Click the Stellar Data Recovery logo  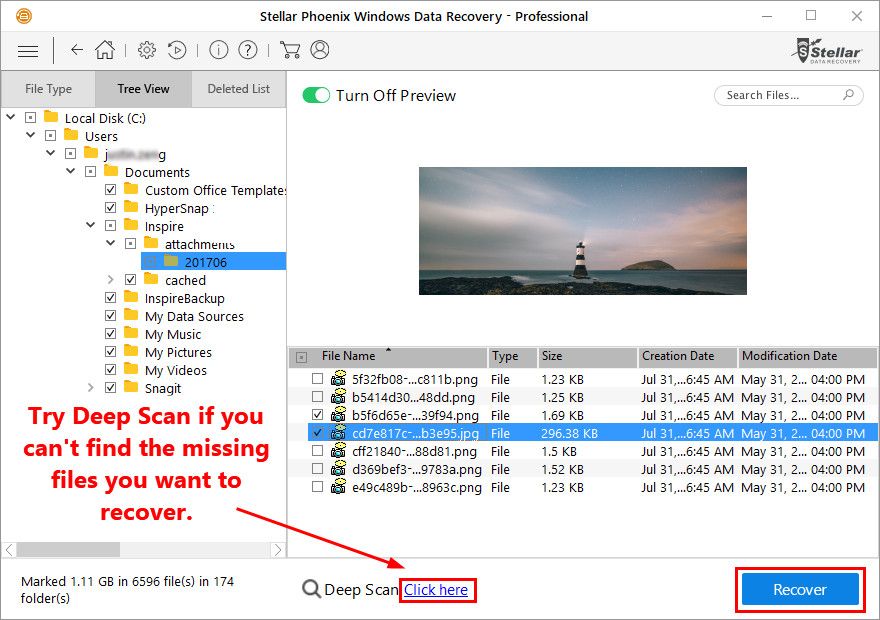coord(826,51)
